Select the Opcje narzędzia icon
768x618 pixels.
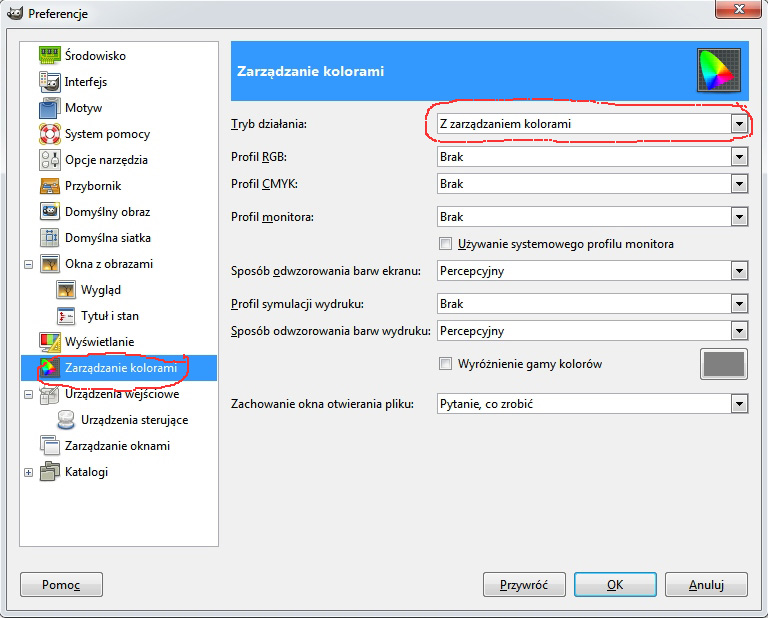[50, 160]
